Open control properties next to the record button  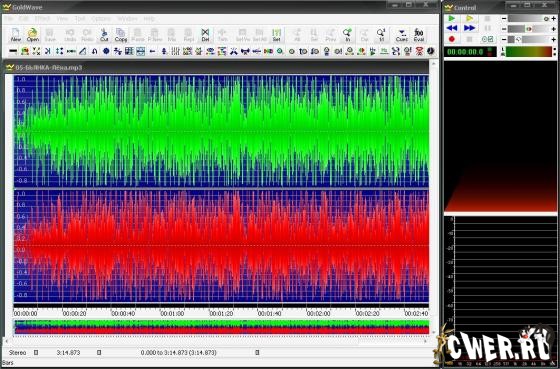pos(488,39)
